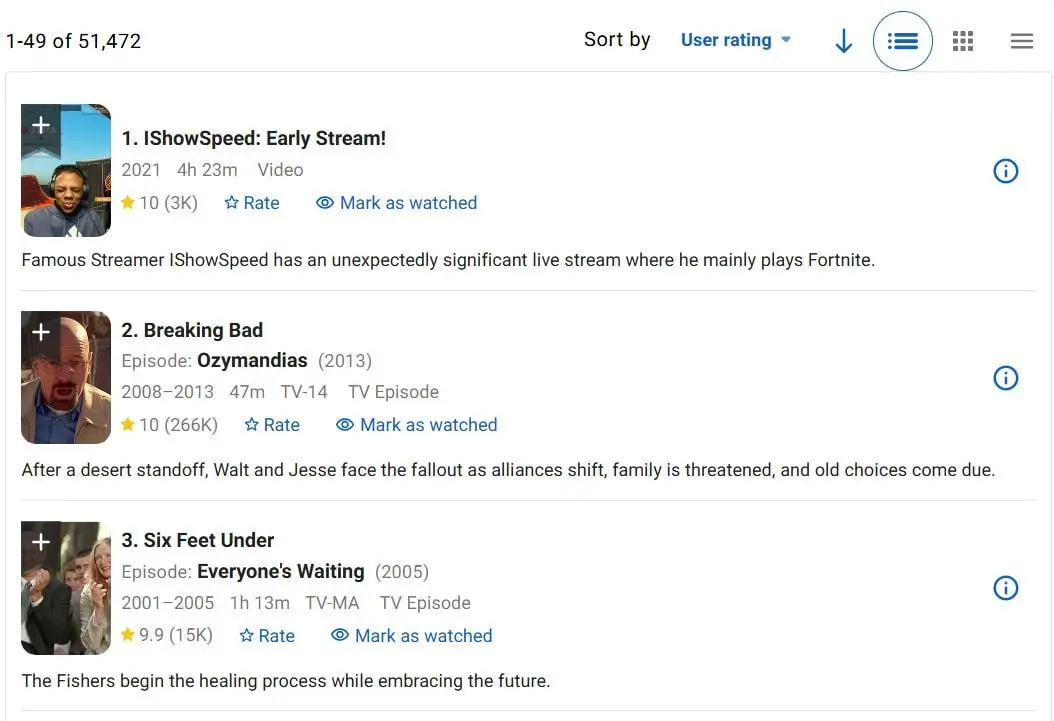Rate the Ozymandias episode

(x=272, y=425)
